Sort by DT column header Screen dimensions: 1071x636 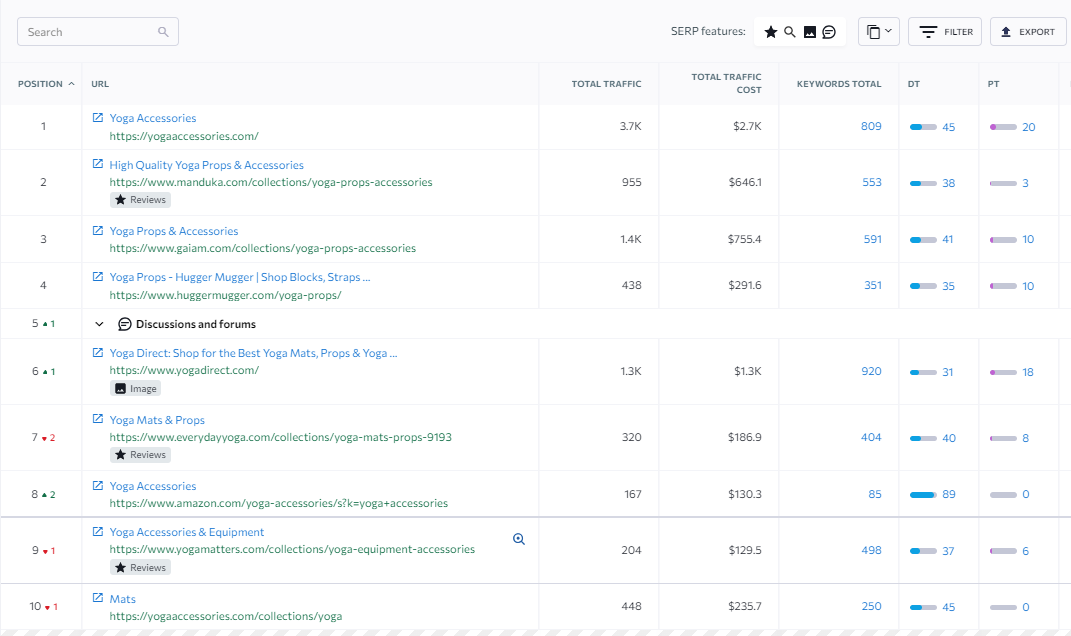pyautogui.click(x=914, y=83)
